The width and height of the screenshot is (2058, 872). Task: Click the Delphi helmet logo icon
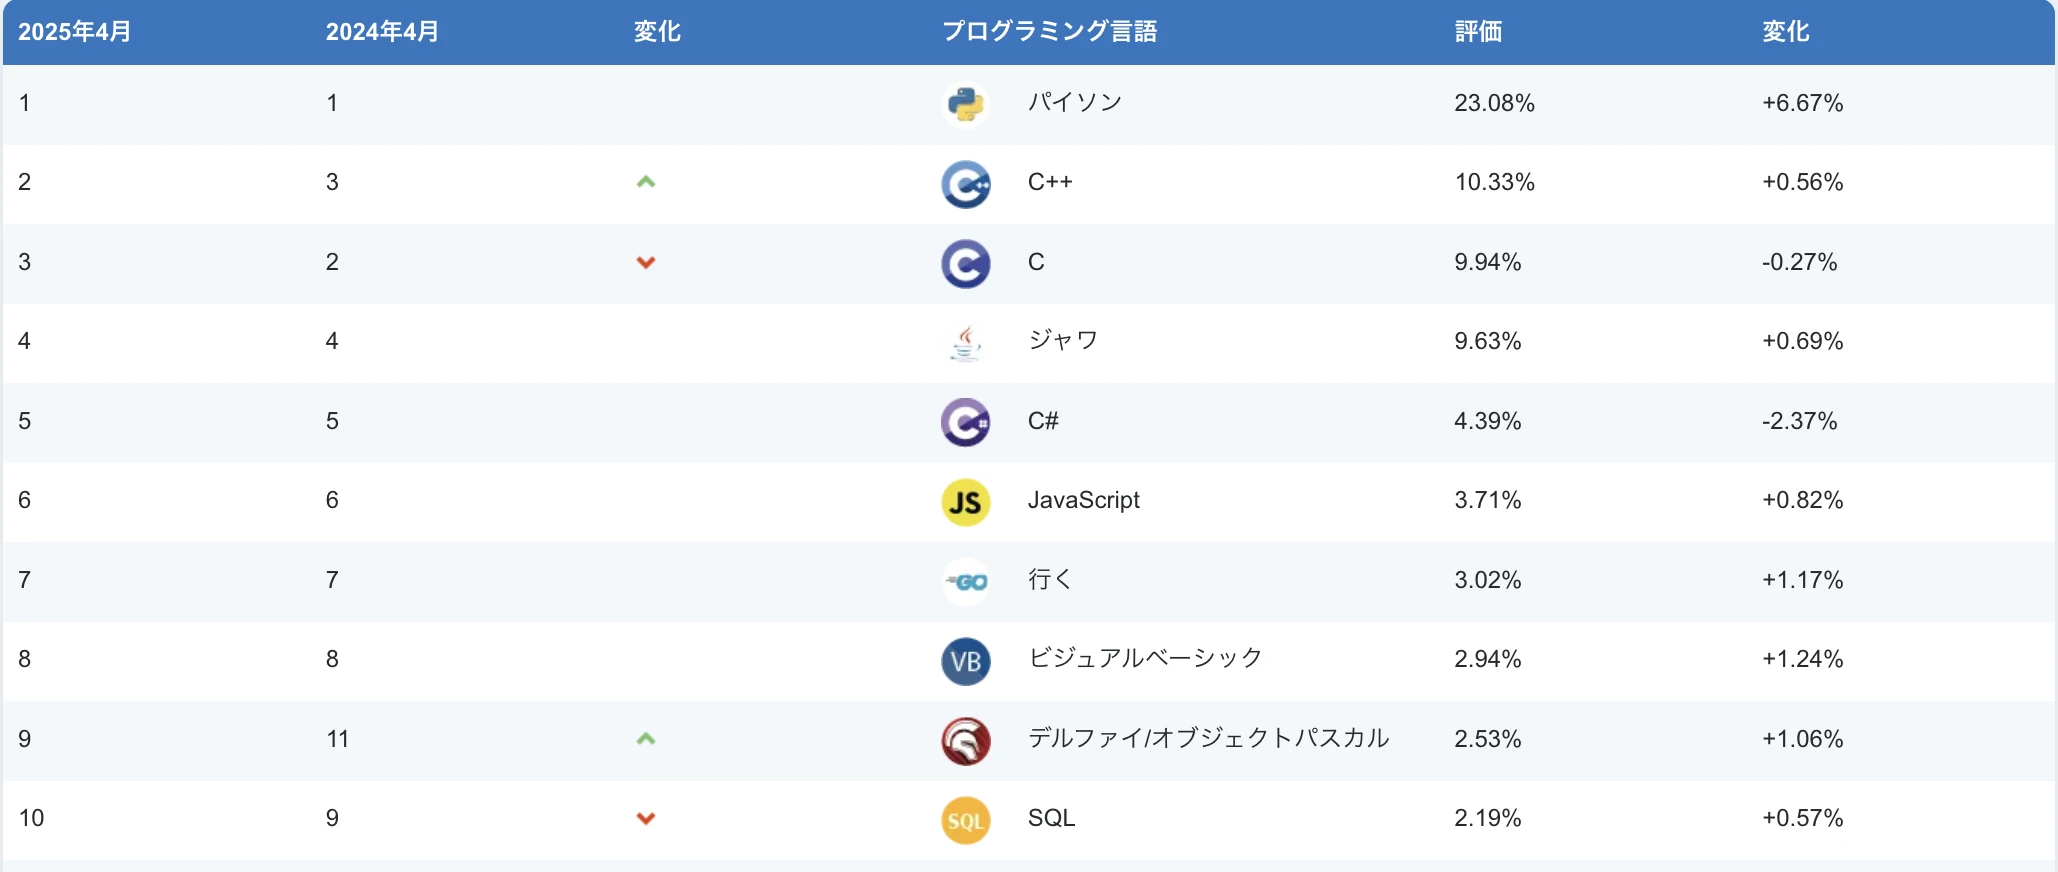click(966, 741)
